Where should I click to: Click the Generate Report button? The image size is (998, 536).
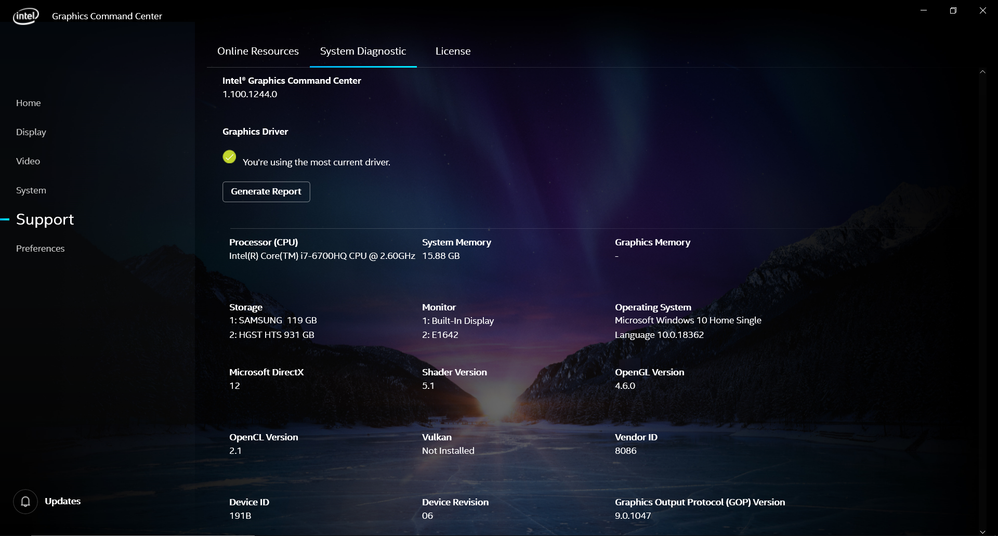coord(266,192)
